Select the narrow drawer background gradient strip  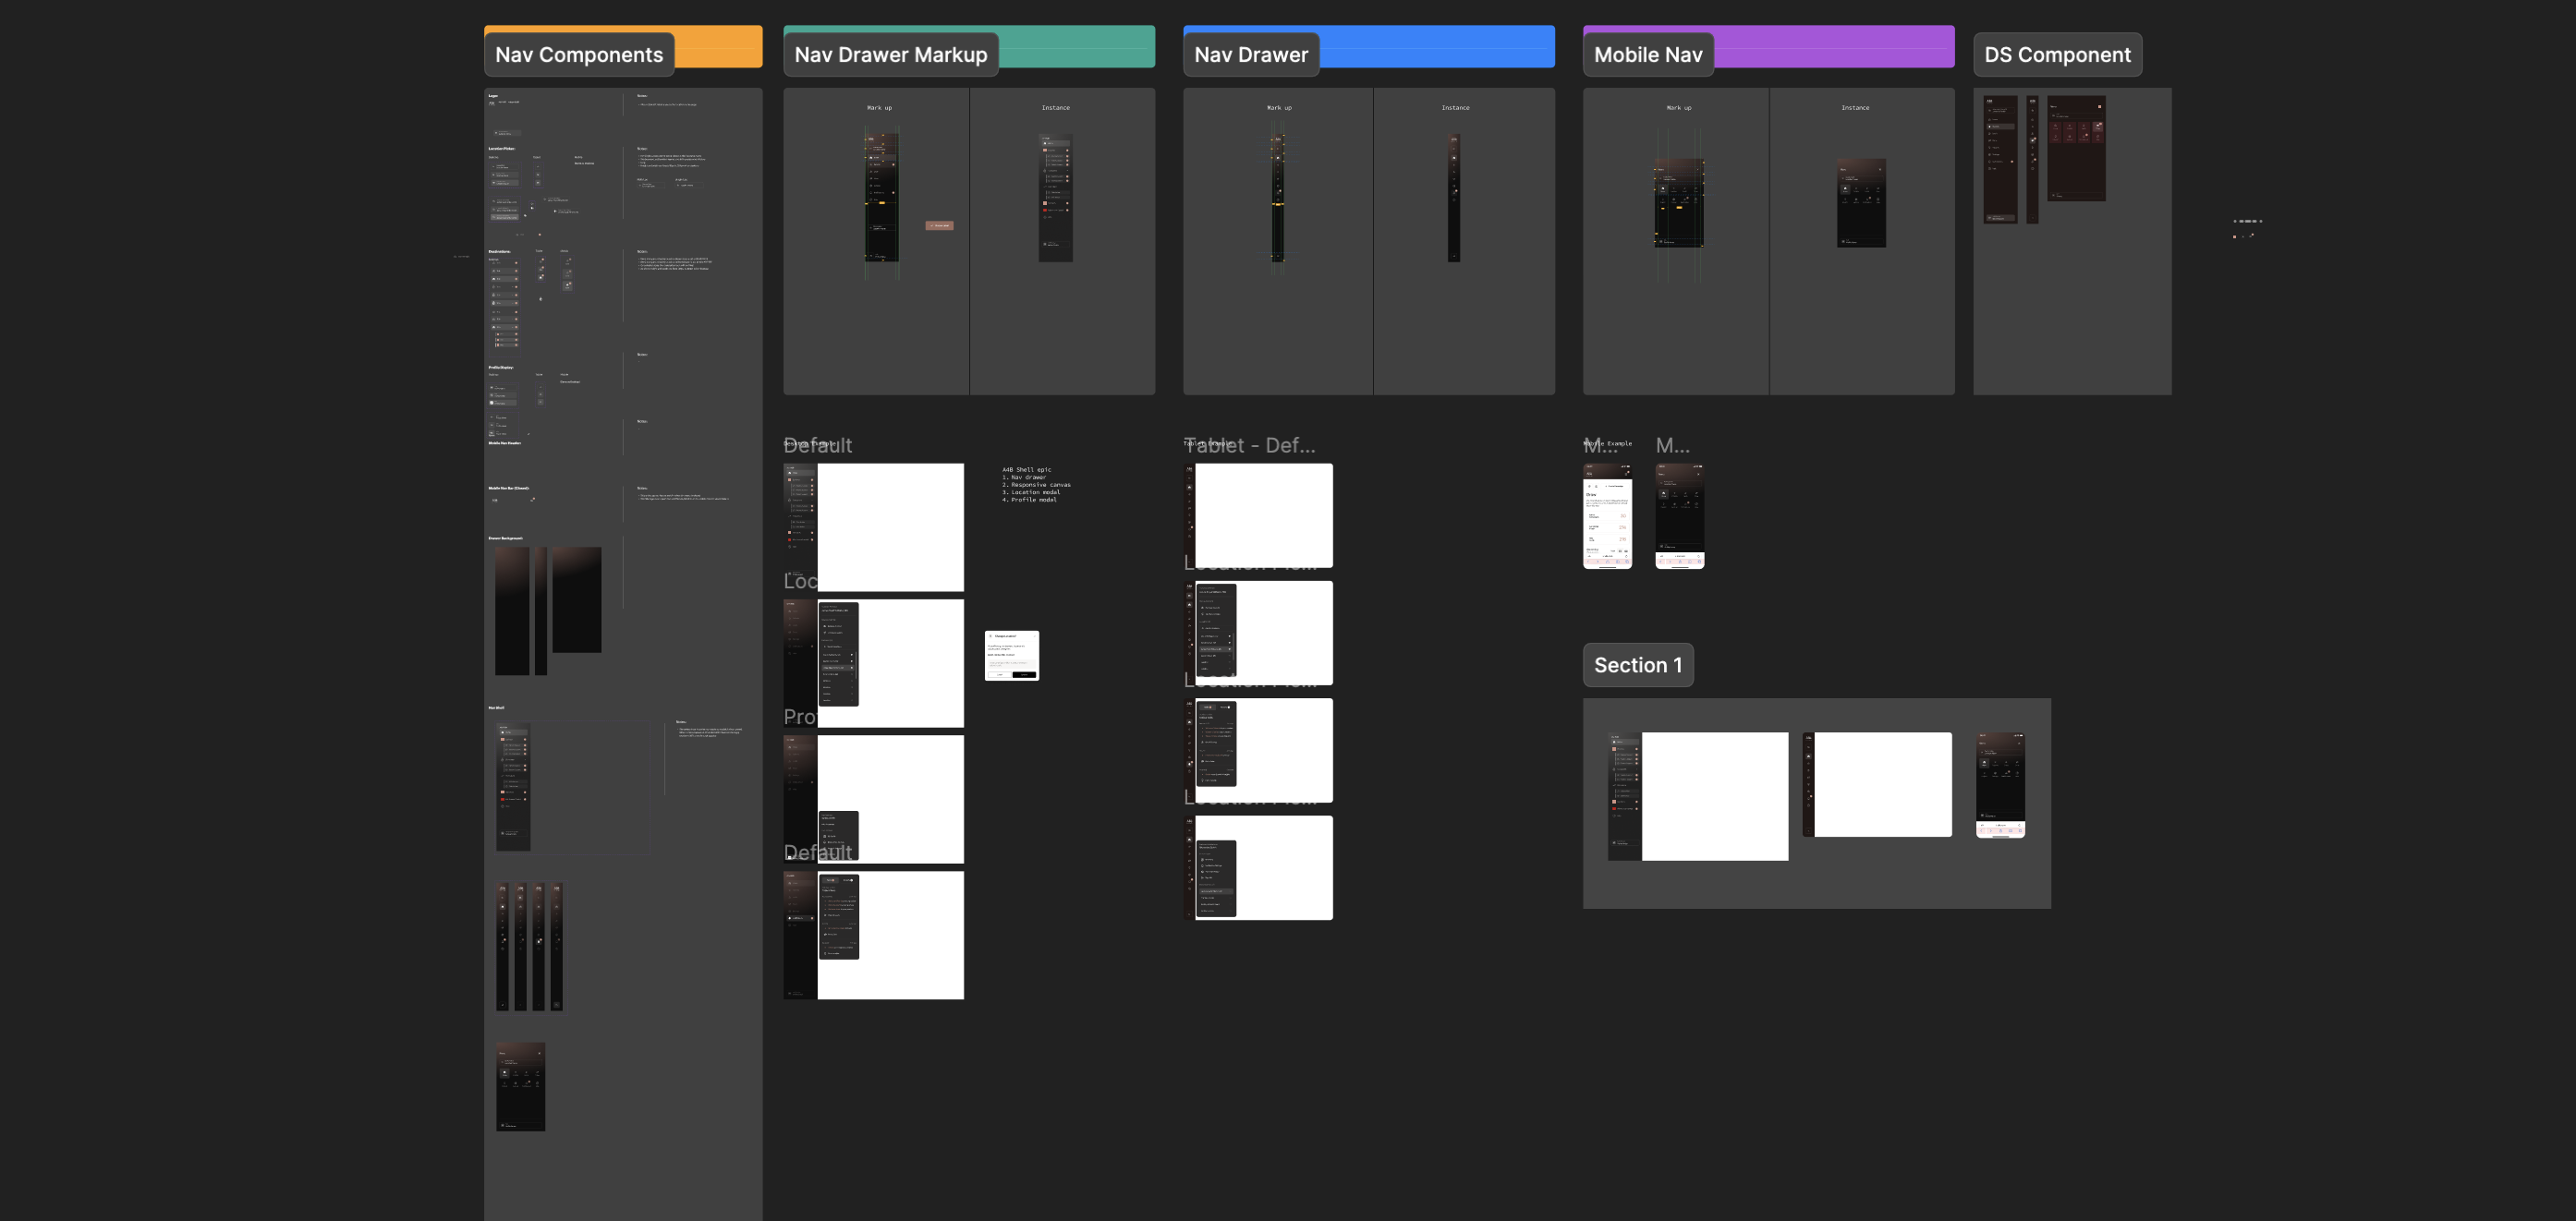coord(541,611)
